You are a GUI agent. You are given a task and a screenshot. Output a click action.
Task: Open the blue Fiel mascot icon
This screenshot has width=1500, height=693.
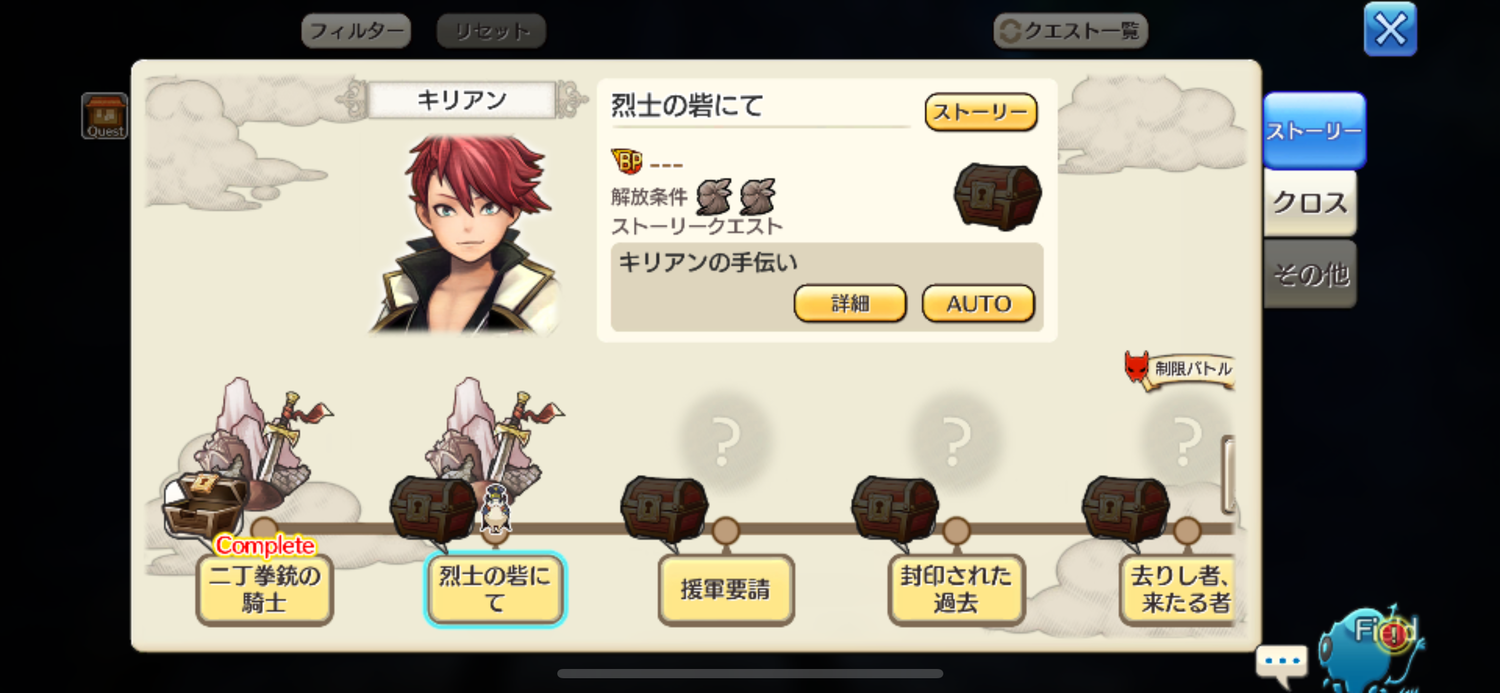[1371, 647]
